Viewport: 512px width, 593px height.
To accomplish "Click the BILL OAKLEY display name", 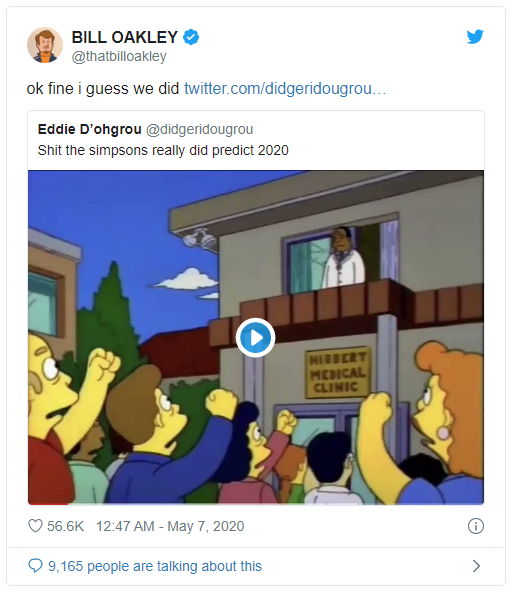I will (125, 37).
